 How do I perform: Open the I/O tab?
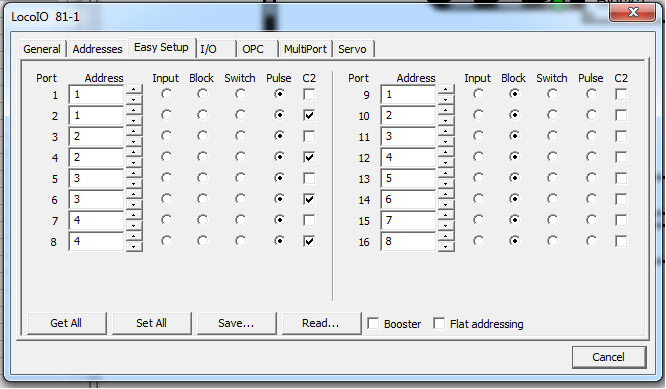pyautogui.click(x=216, y=49)
